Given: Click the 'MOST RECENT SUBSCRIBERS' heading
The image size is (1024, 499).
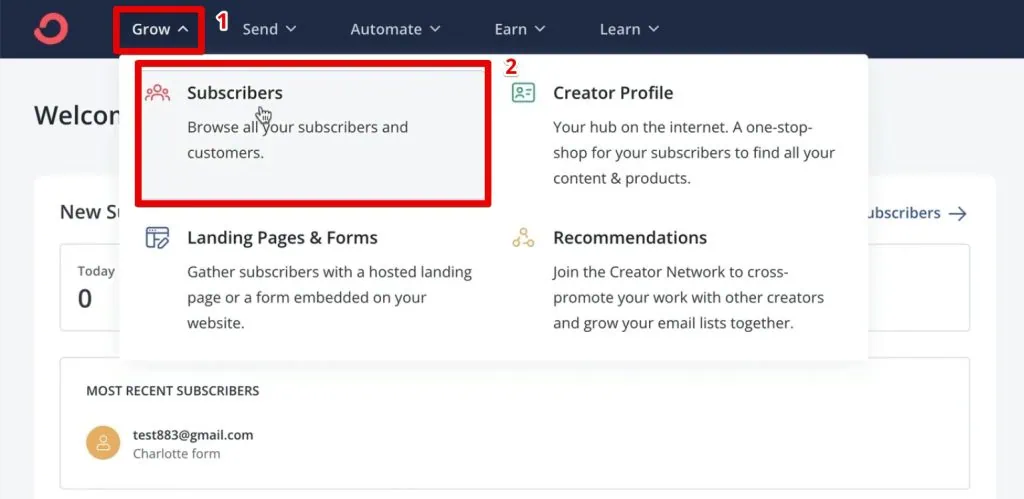Looking at the screenshot, I should coord(172,391).
